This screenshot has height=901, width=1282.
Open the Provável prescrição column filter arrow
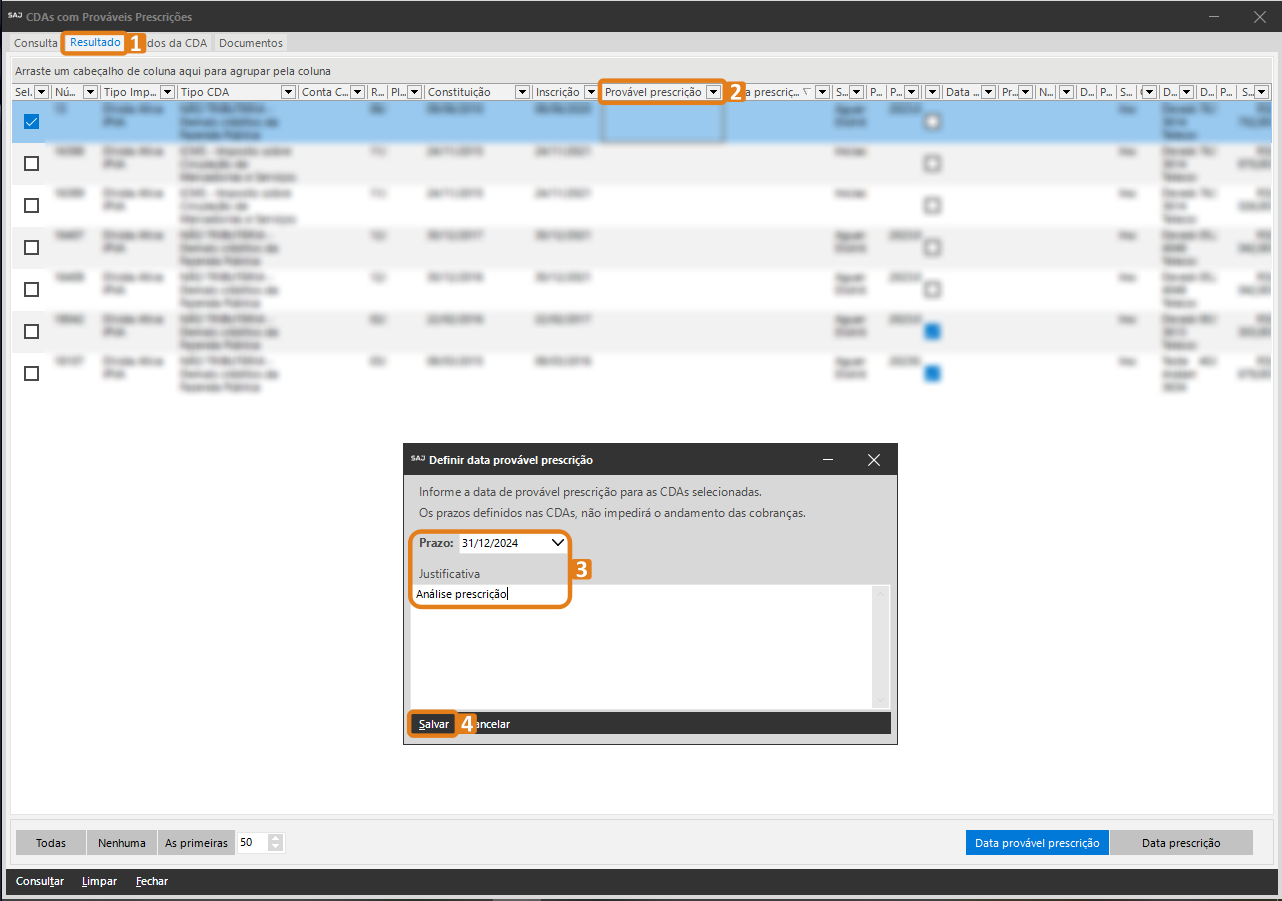tap(713, 92)
